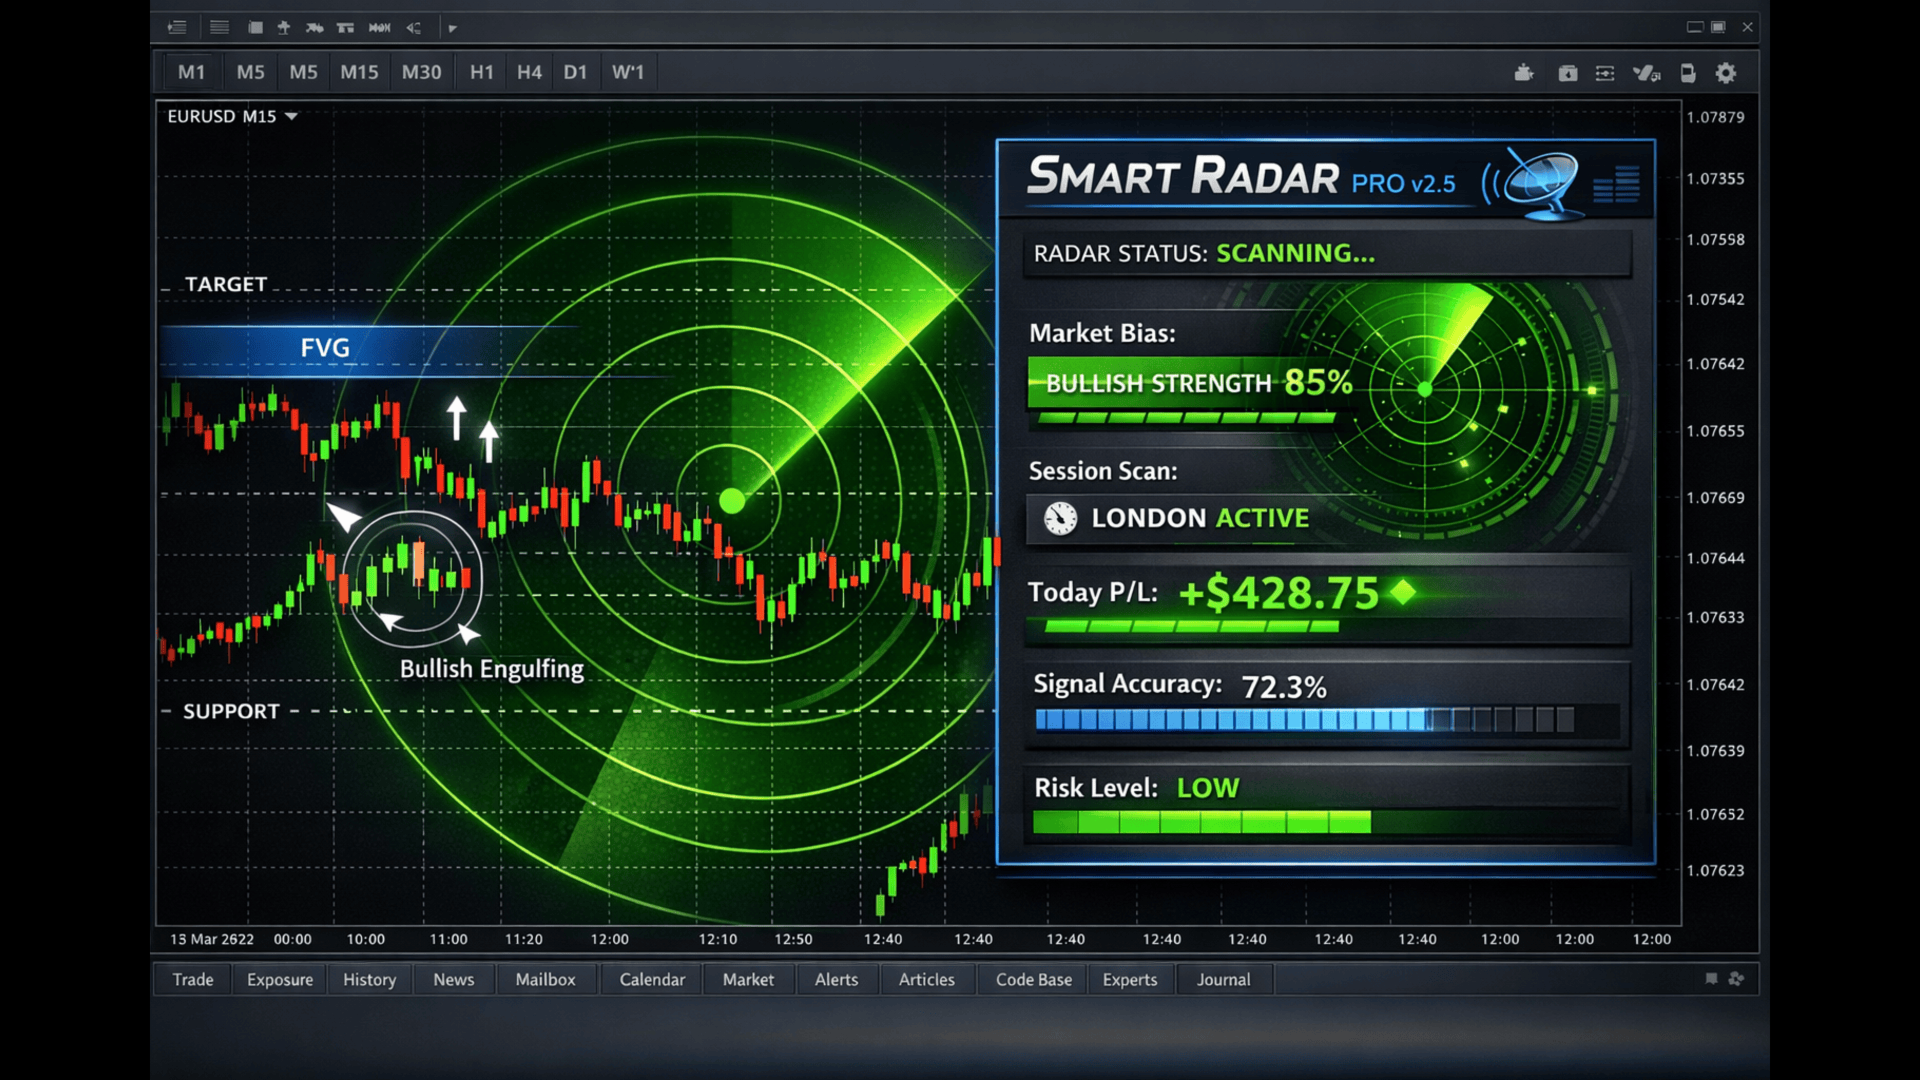Click the FVG zone label on chart
The height and width of the screenshot is (1080, 1920).
pos(325,348)
